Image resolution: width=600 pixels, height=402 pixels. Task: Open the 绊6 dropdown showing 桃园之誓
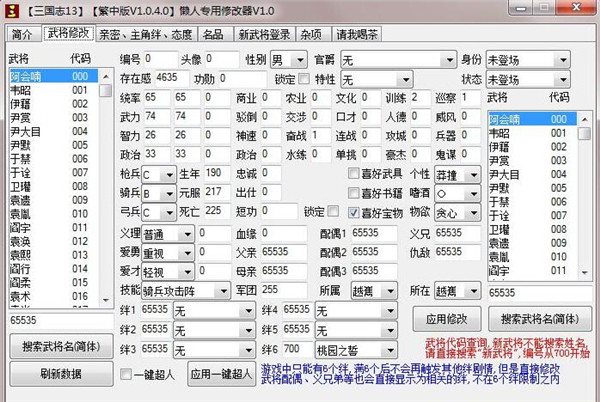click(x=356, y=350)
